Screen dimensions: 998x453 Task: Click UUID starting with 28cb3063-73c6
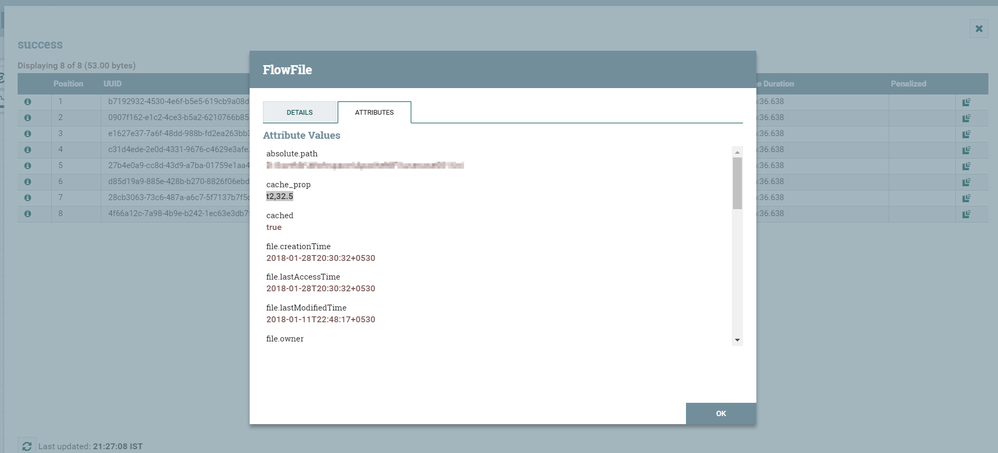tap(178, 198)
